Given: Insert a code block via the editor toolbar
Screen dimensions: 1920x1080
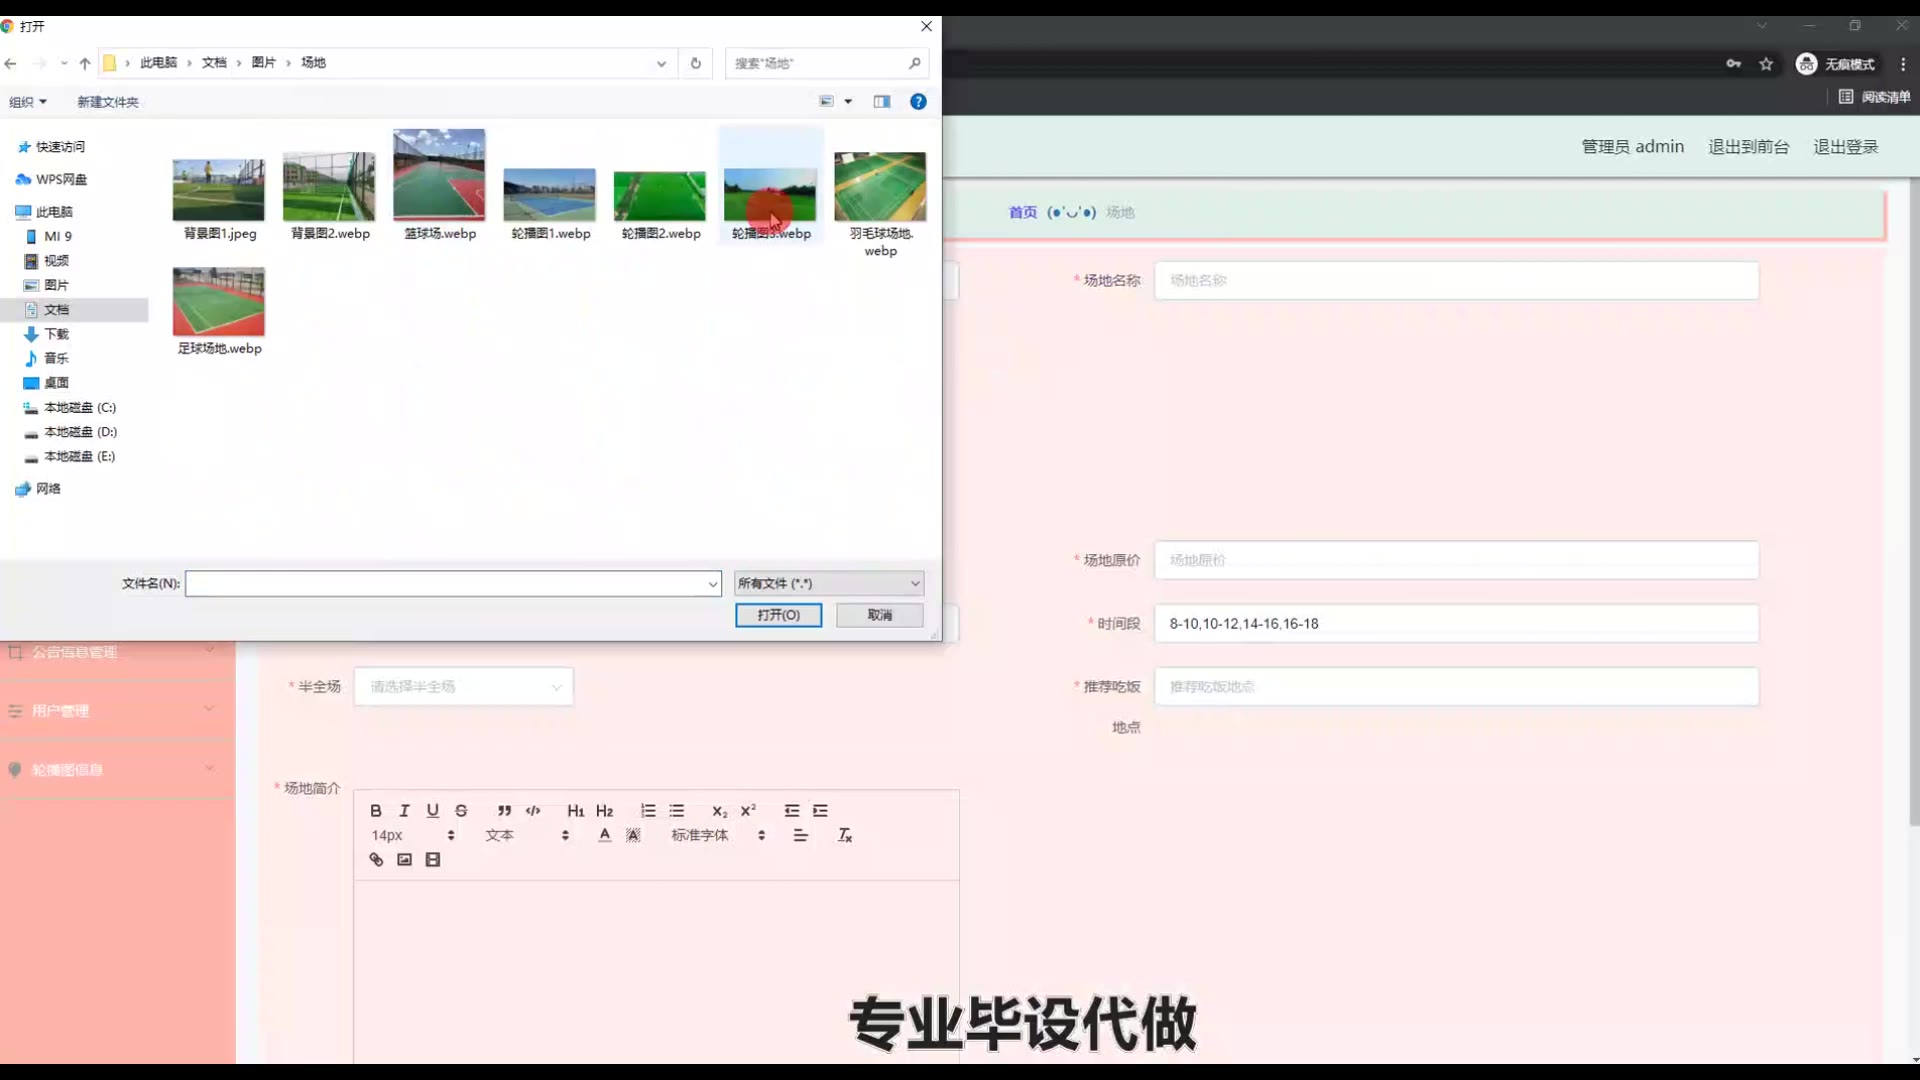Looking at the screenshot, I should [533, 811].
